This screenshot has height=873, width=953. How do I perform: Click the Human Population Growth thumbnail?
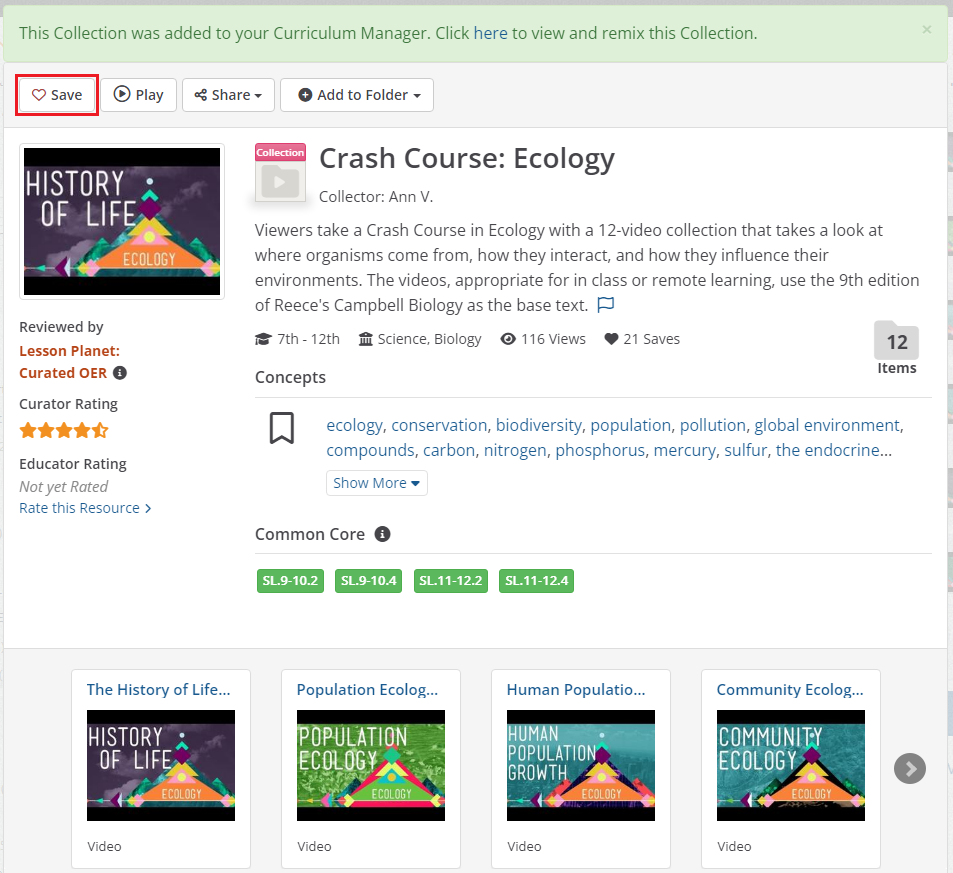pyautogui.click(x=581, y=765)
